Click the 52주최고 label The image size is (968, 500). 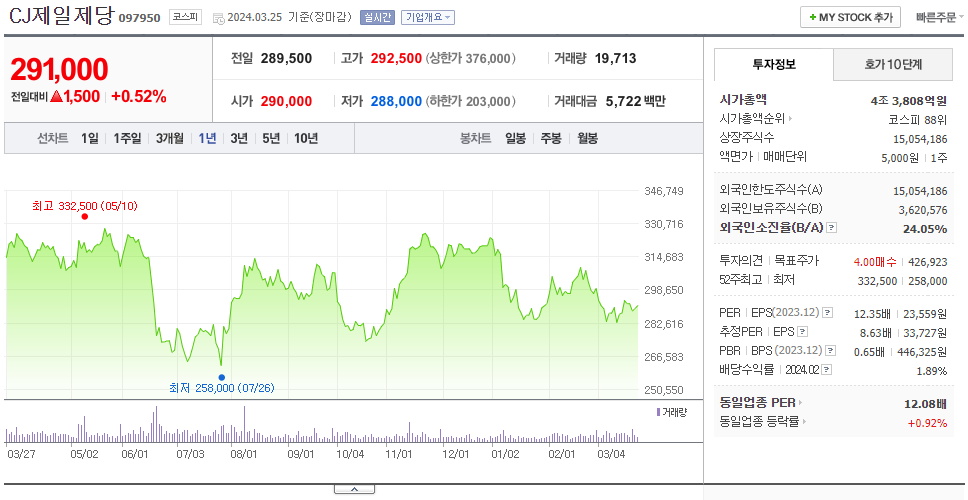[x=742, y=280]
